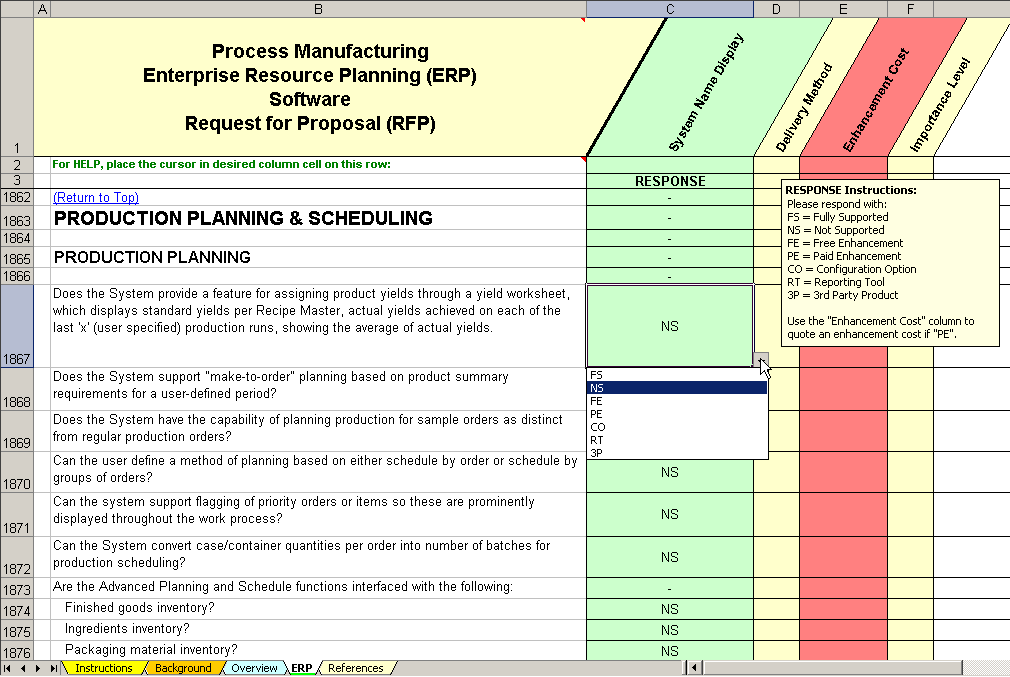This screenshot has width=1010, height=677.
Task: Choose NS from the response dropdown list
Action: click(x=677, y=388)
